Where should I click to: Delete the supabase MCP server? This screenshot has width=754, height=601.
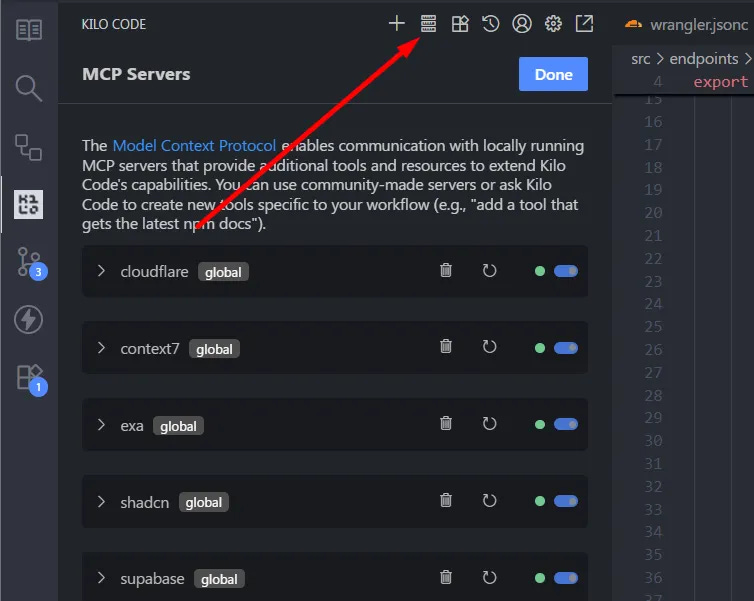(446, 577)
